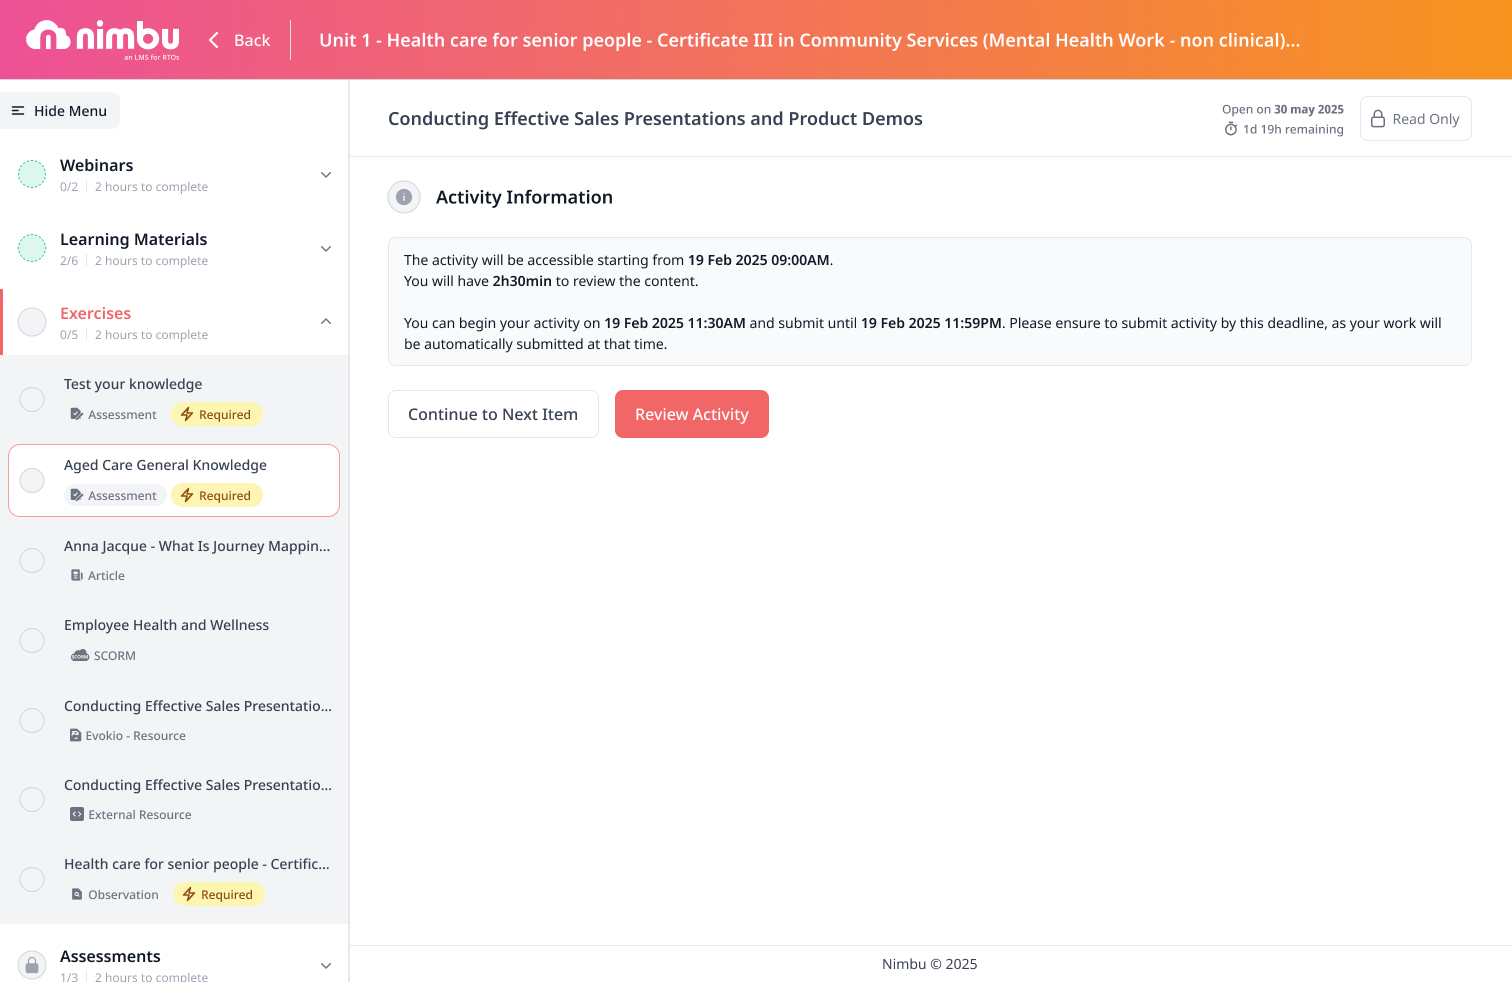Image resolution: width=1512 pixels, height=982 pixels.
Task: Toggle completion circle for Employee Health and Wellness
Action: tap(32, 640)
